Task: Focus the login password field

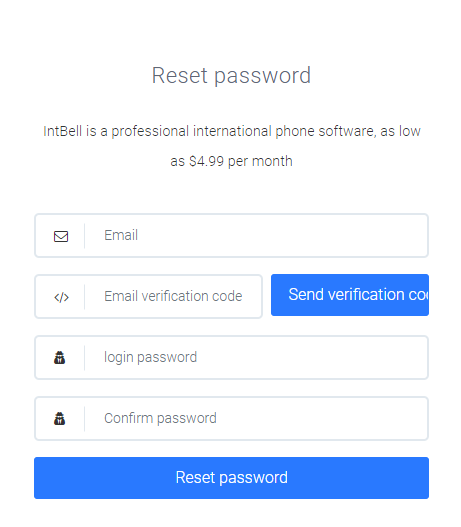Action: click(231, 357)
